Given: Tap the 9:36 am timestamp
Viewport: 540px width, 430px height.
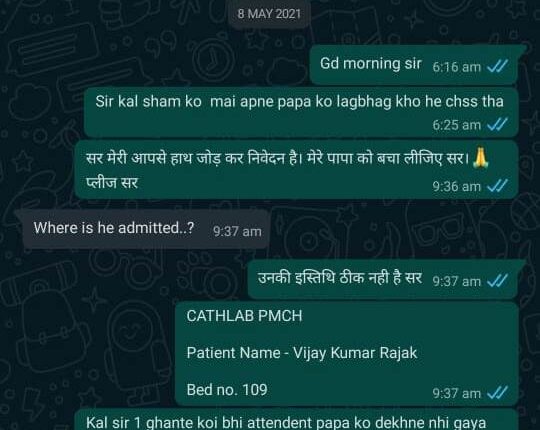Looking at the screenshot, I should coord(457,187).
